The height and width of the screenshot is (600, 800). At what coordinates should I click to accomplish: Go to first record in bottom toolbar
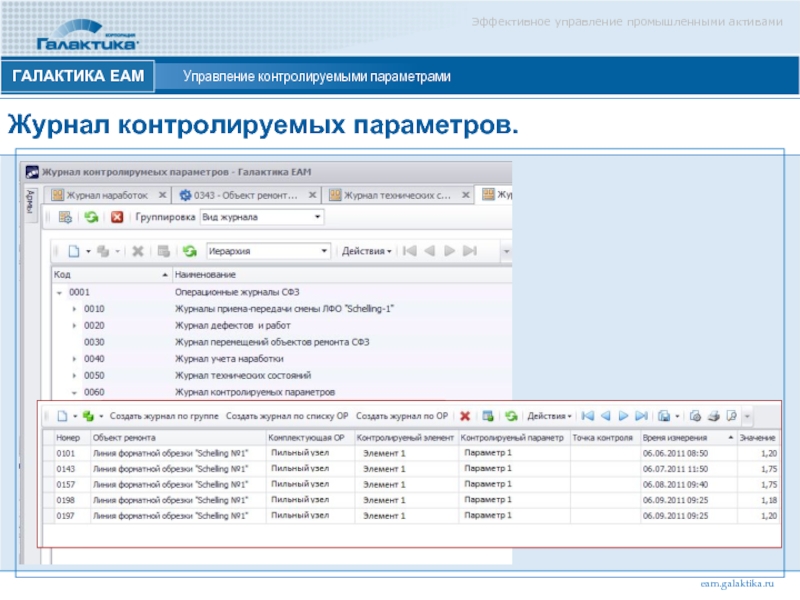(587, 415)
